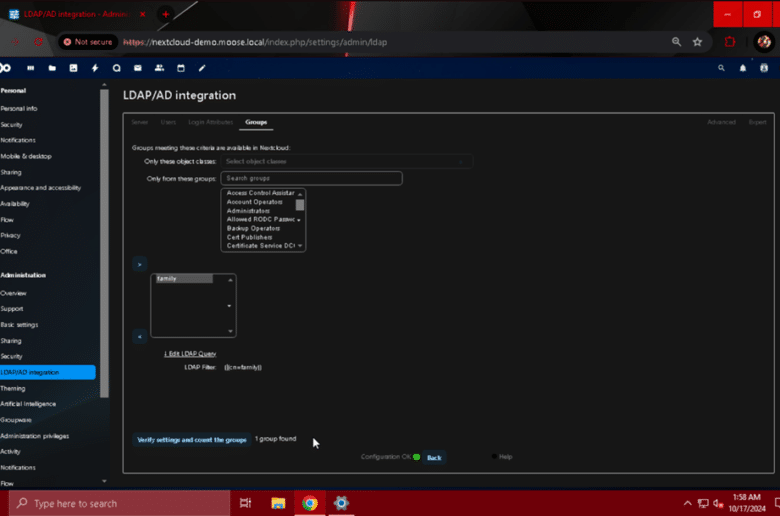The height and width of the screenshot is (516, 780).
Task: Open Basic settings in sidebar
Action: click(19, 325)
